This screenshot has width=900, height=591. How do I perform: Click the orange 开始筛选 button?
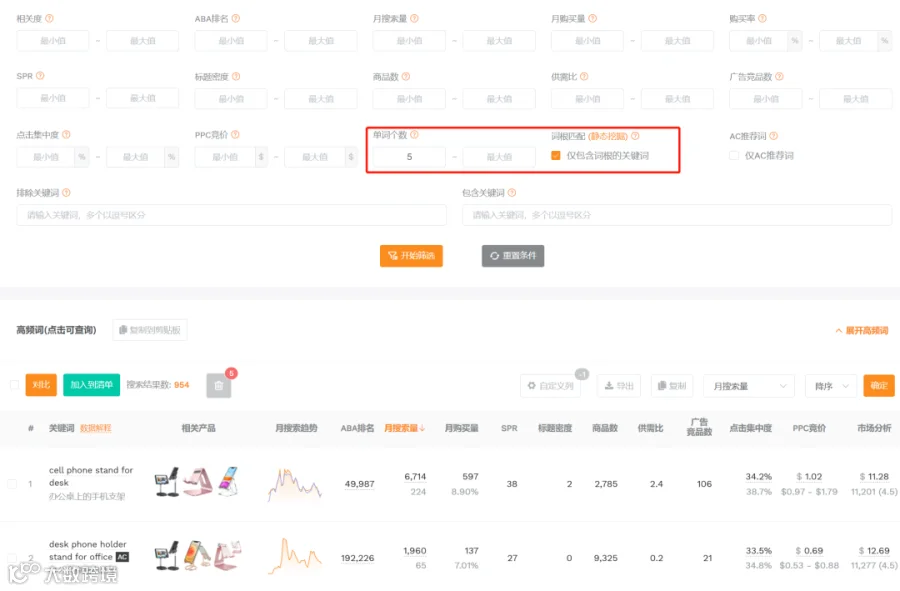[x=411, y=256]
